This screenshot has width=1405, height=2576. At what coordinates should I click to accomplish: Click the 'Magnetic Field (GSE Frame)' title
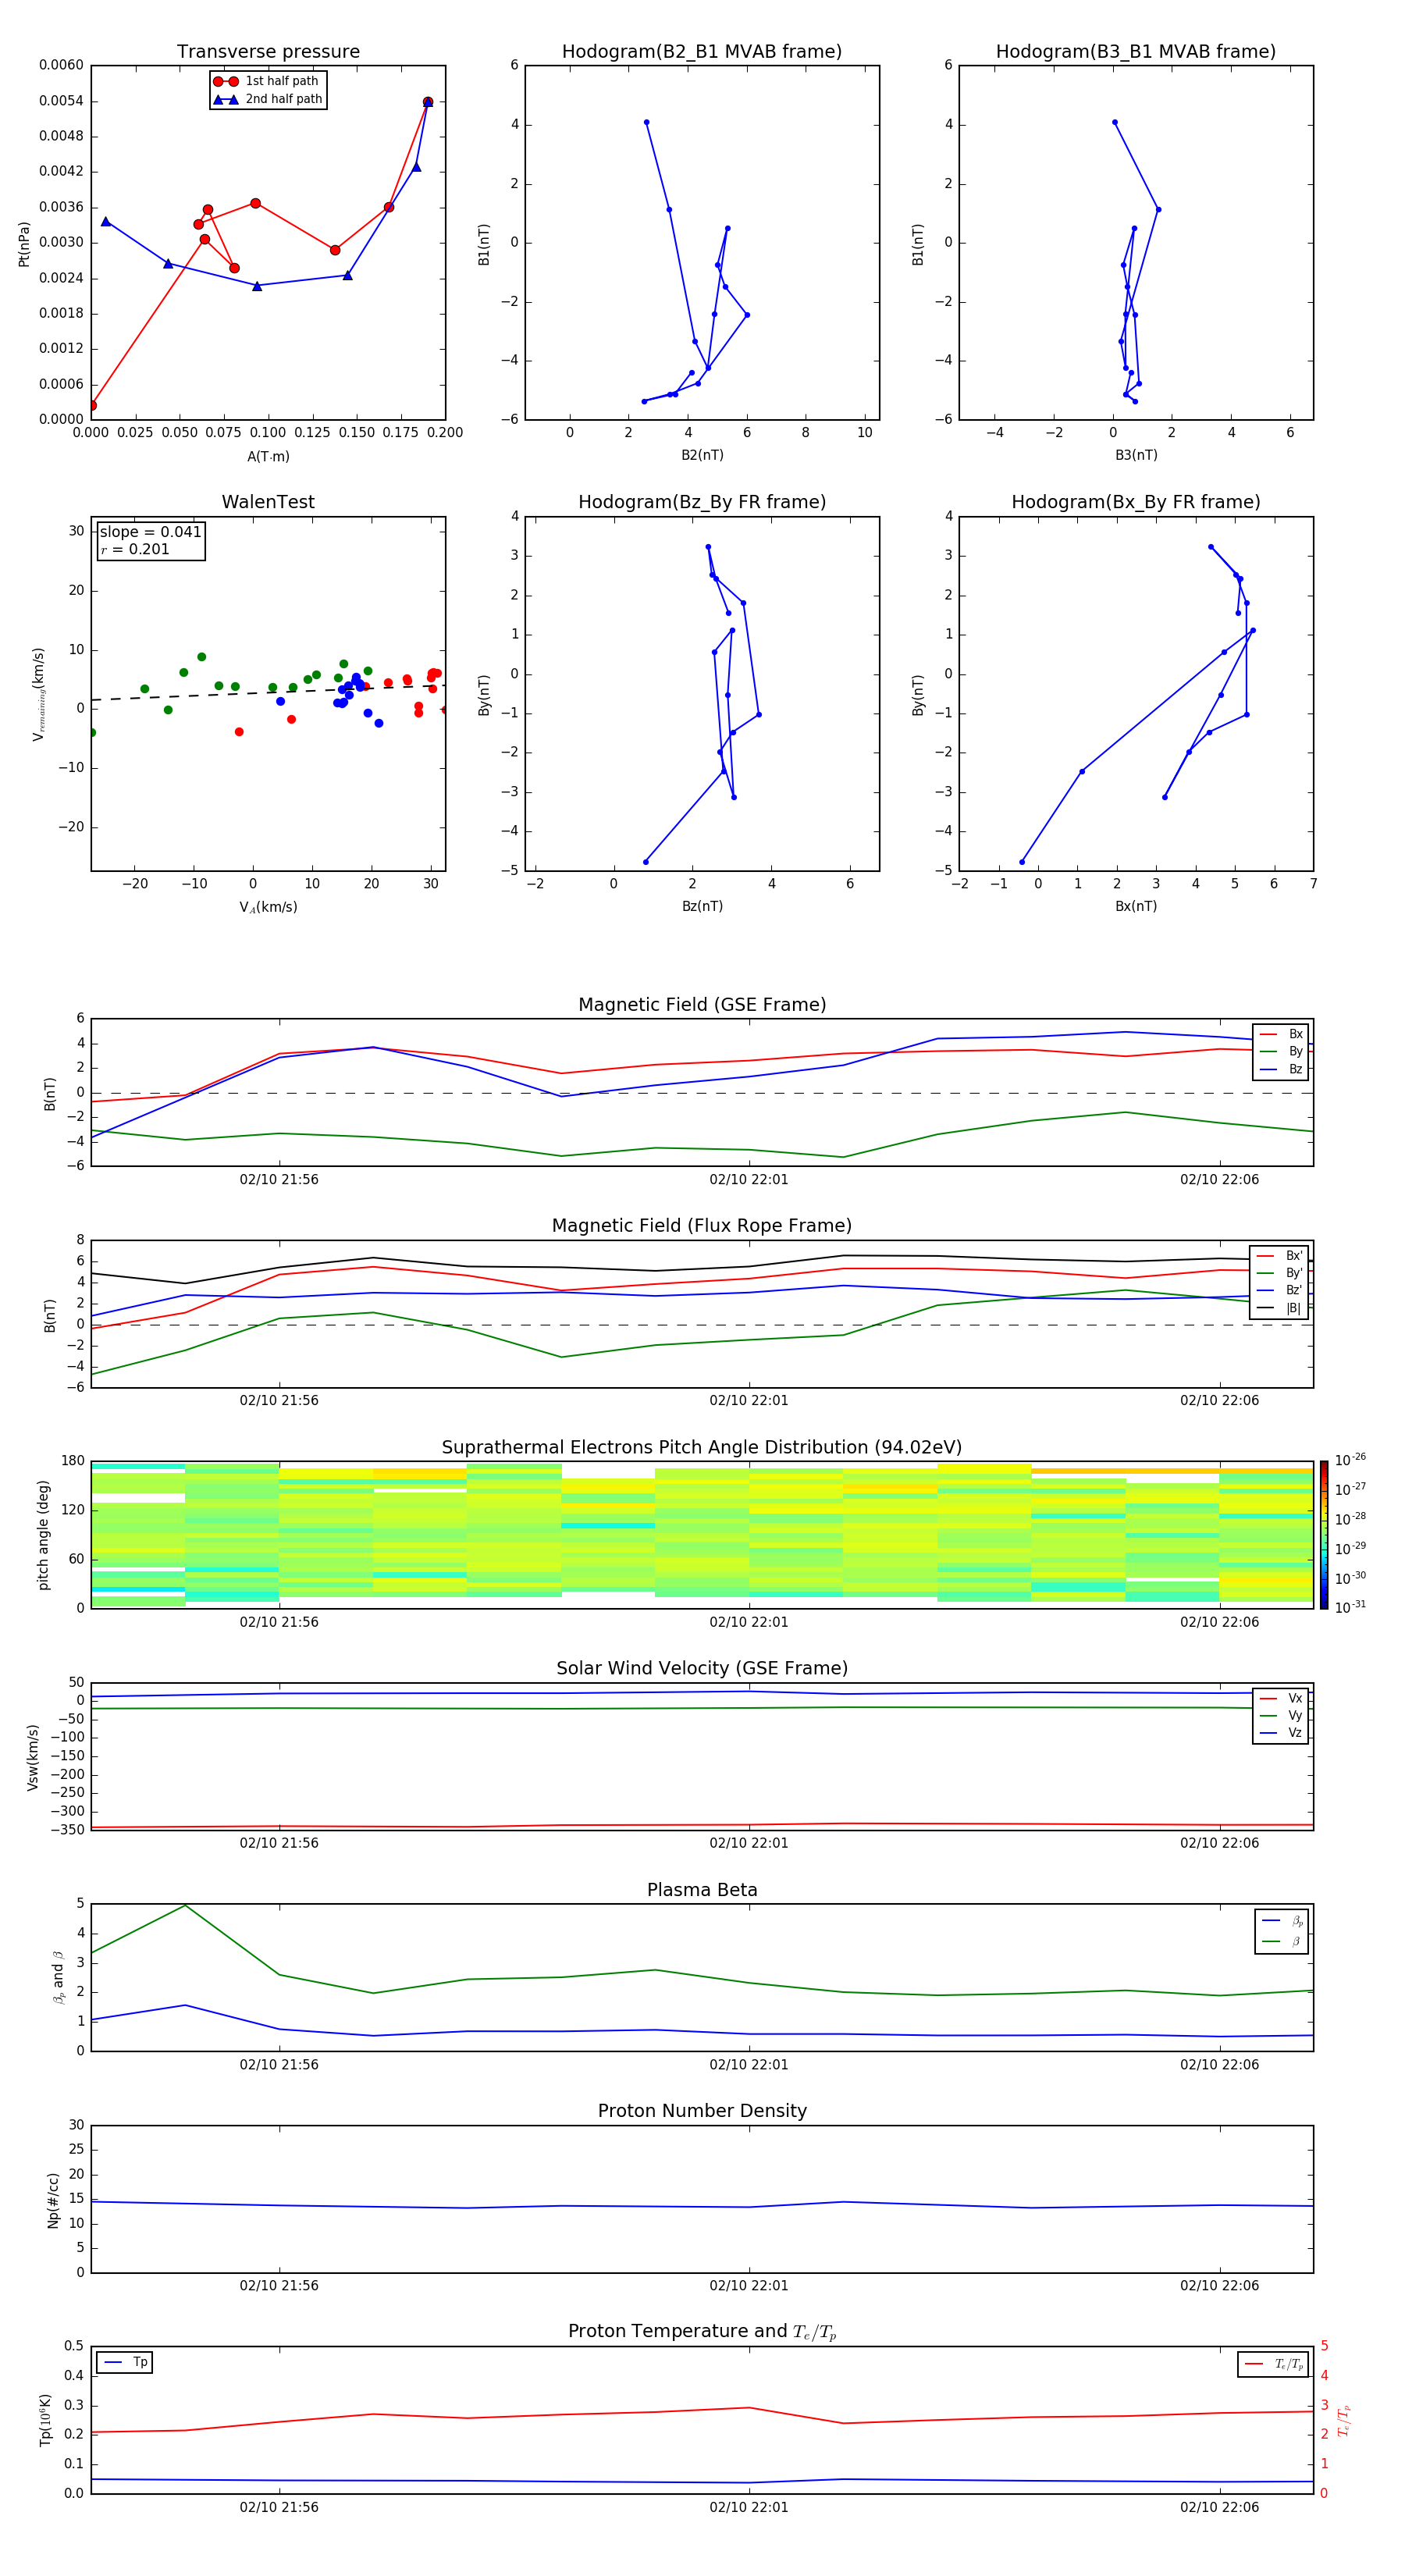click(702, 1005)
